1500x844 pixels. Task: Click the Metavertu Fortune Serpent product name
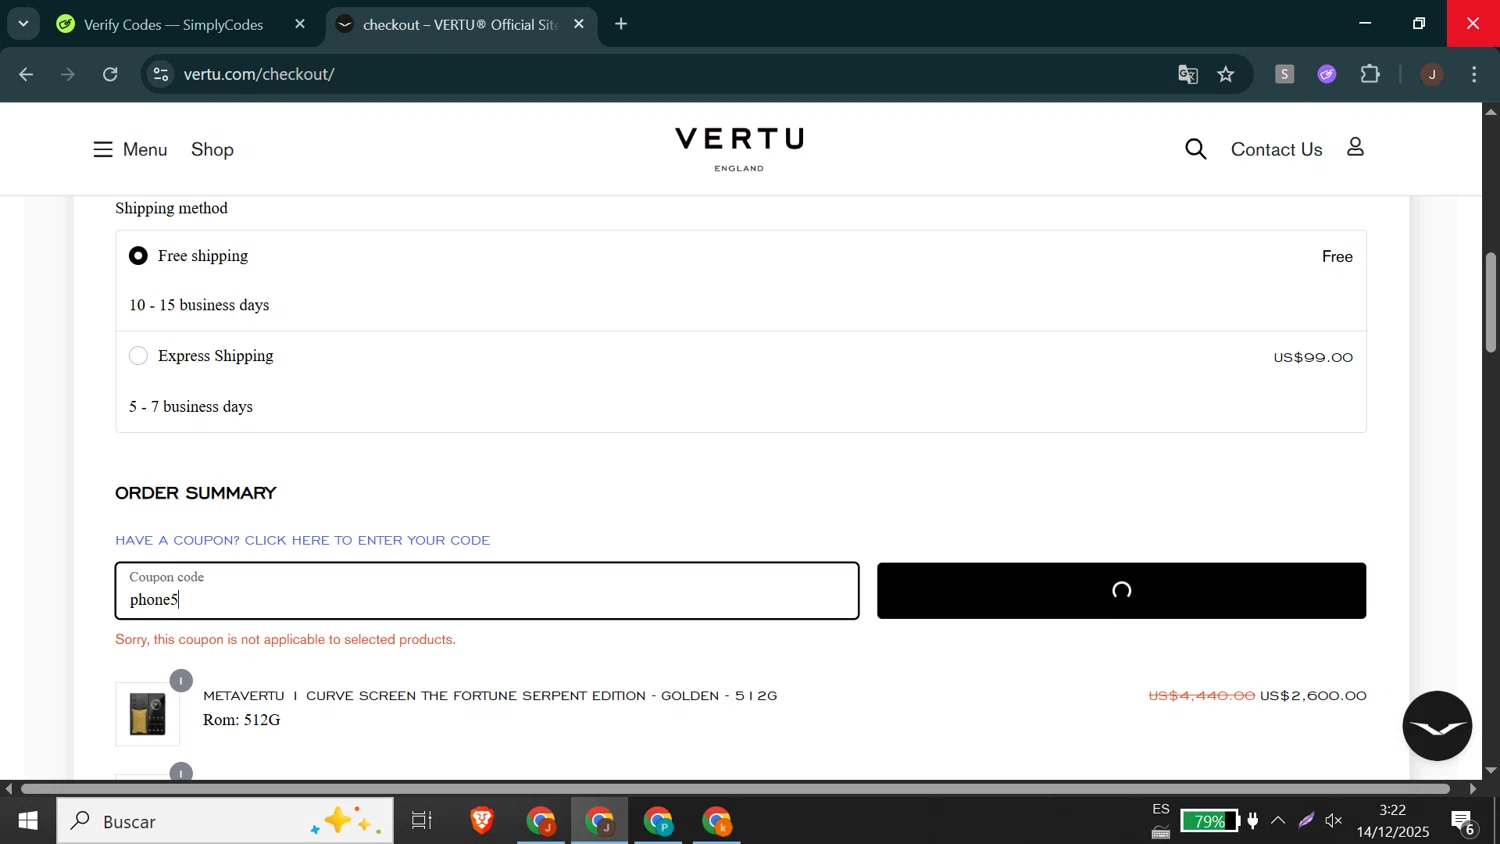(x=490, y=696)
